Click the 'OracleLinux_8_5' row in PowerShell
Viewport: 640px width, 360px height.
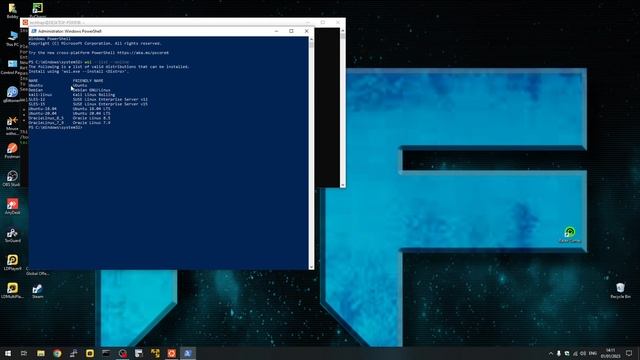pos(69,118)
